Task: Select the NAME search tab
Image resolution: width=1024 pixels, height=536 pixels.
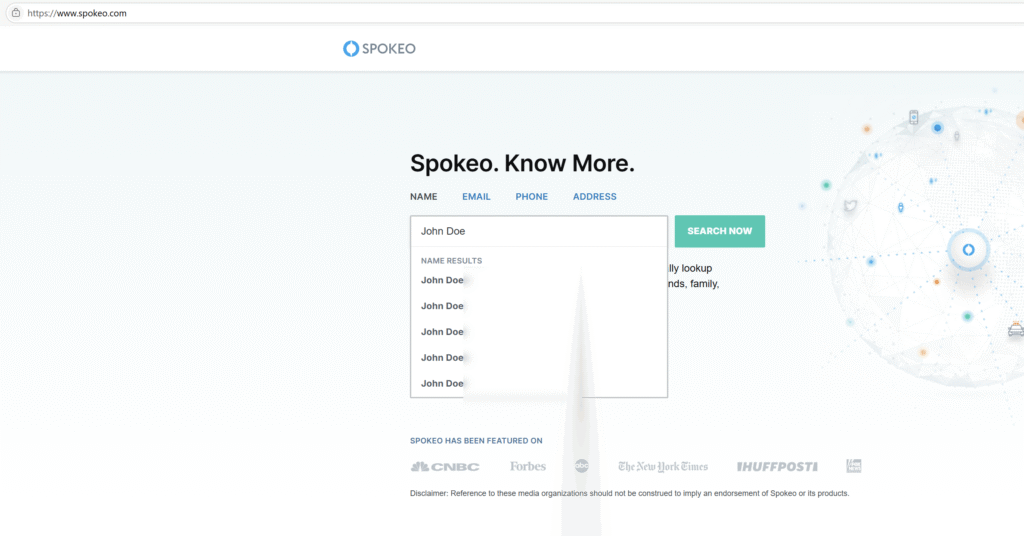Action: click(x=424, y=197)
